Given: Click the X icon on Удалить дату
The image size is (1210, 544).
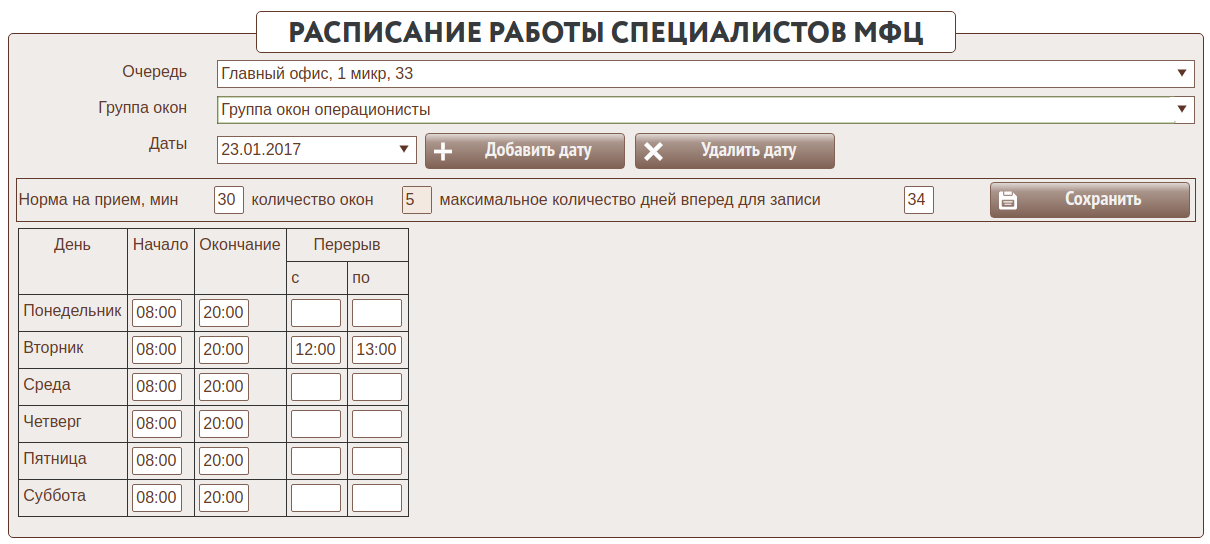Looking at the screenshot, I should point(653,151).
